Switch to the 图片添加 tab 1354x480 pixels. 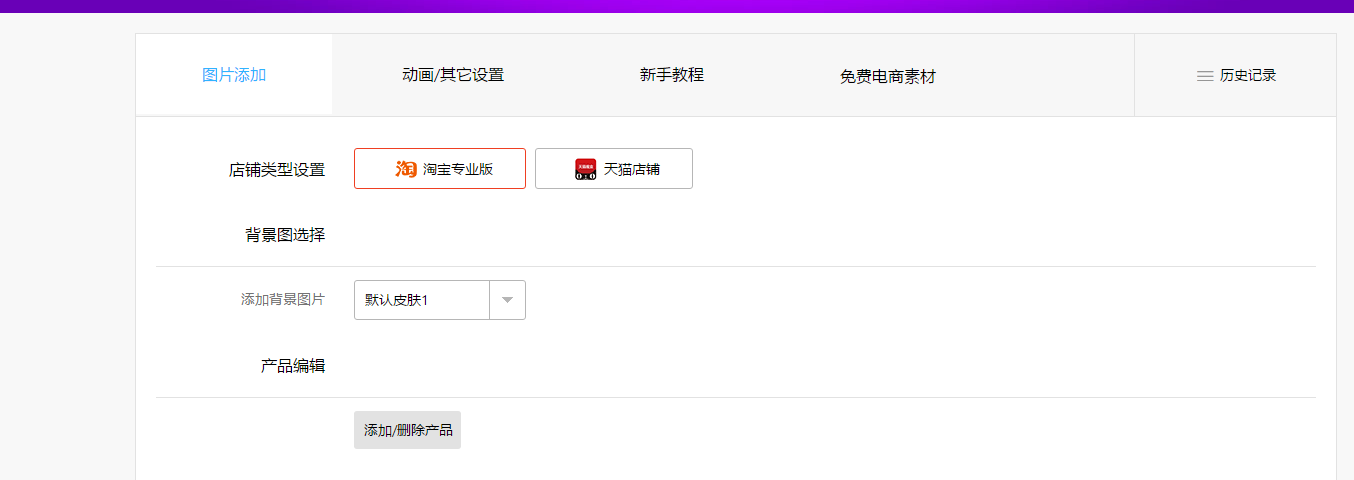234,75
